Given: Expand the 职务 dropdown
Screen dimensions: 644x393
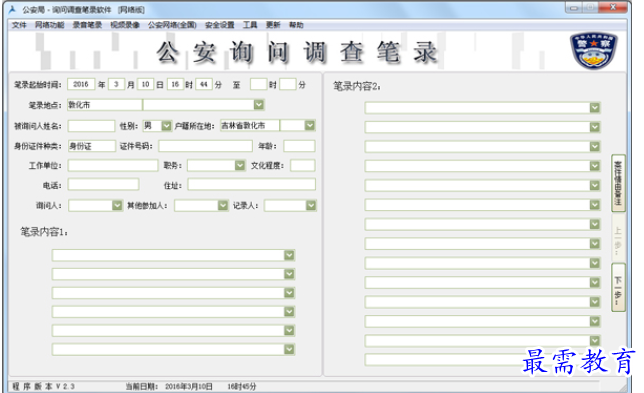Looking at the screenshot, I should (240, 165).
